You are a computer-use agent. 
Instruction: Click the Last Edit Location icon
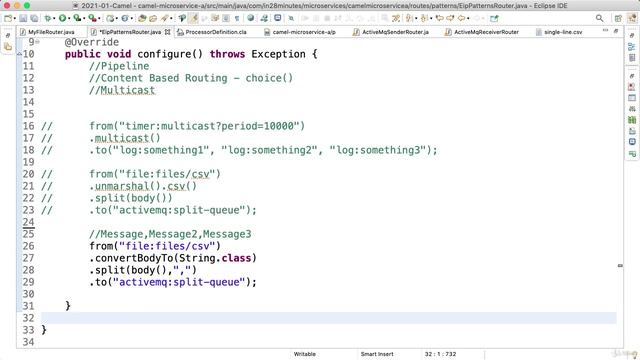pos(440,18)
